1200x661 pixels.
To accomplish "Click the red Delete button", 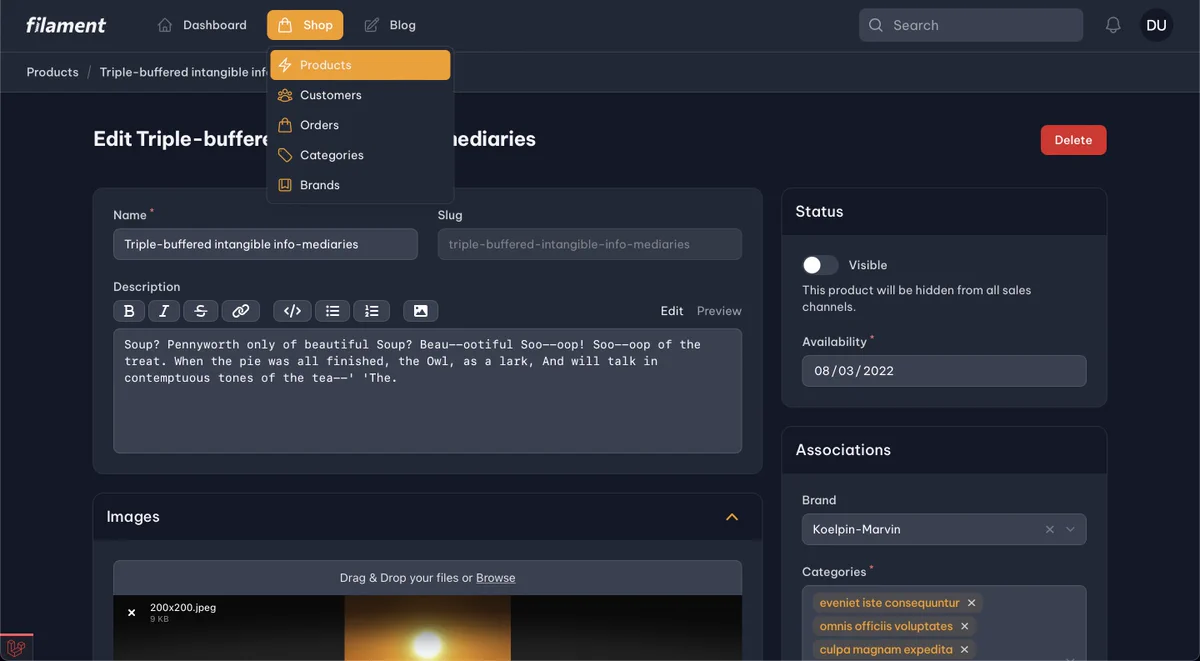I will click(1073, 140).
